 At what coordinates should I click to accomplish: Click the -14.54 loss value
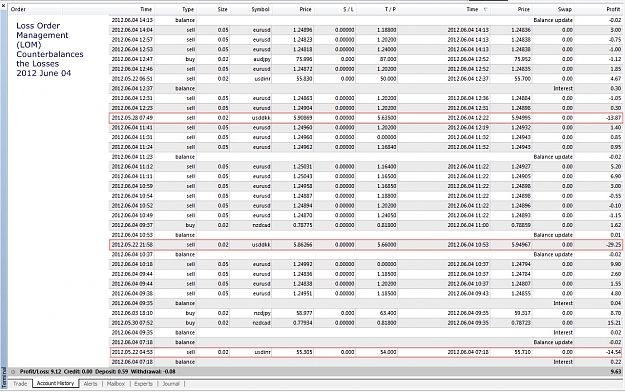613,352
